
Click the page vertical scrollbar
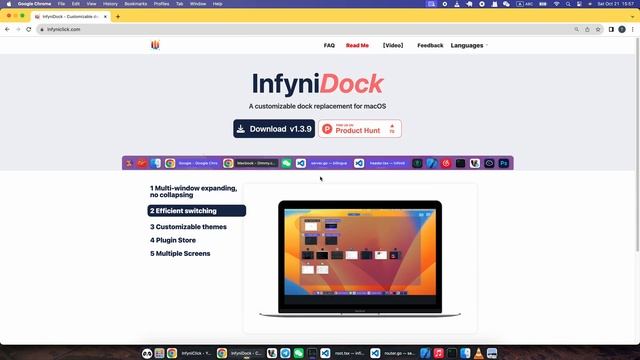[x=638, y=145]
